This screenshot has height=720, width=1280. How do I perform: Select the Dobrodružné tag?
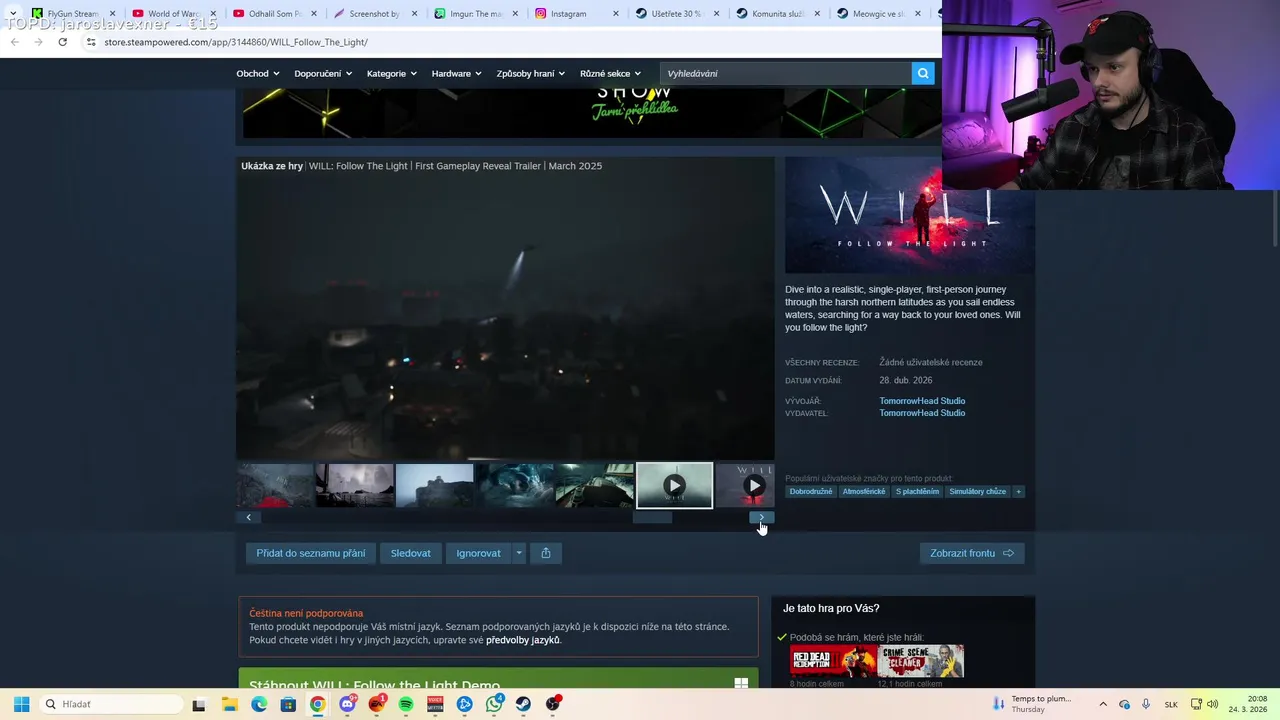pyautogui.click(x=811, y=491)
